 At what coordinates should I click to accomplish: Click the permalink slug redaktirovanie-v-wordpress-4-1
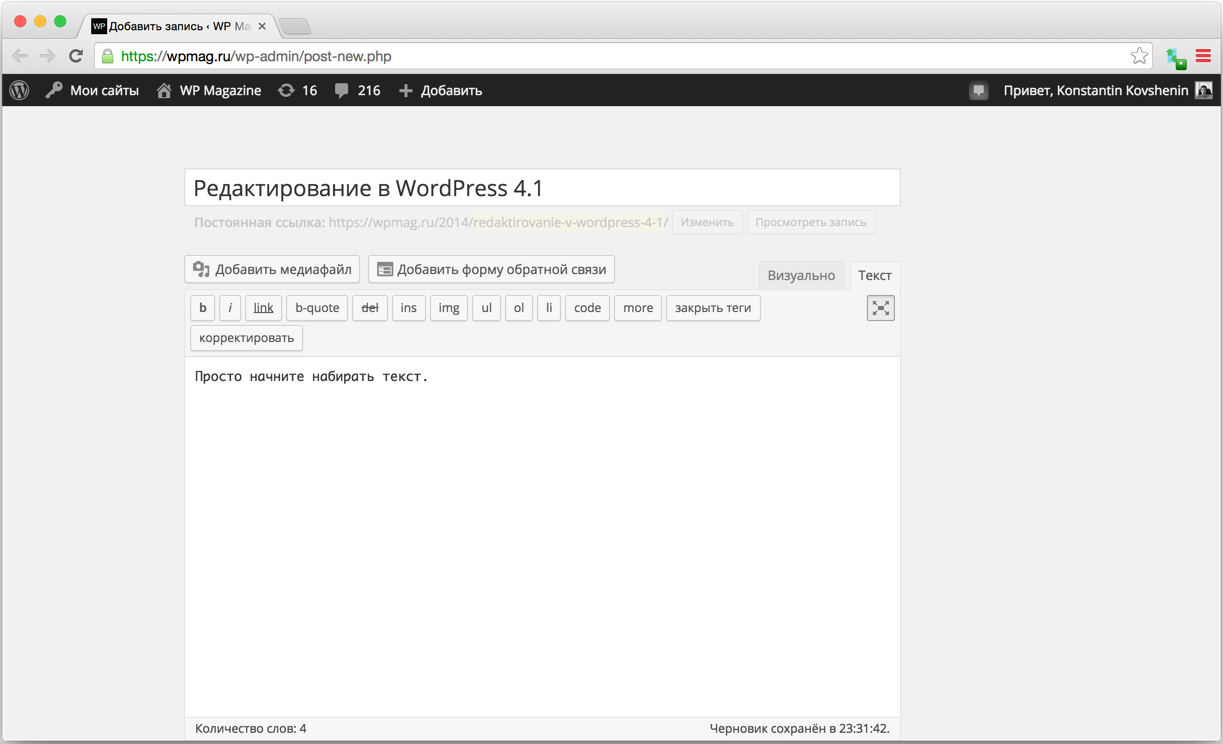coord(568,222)
